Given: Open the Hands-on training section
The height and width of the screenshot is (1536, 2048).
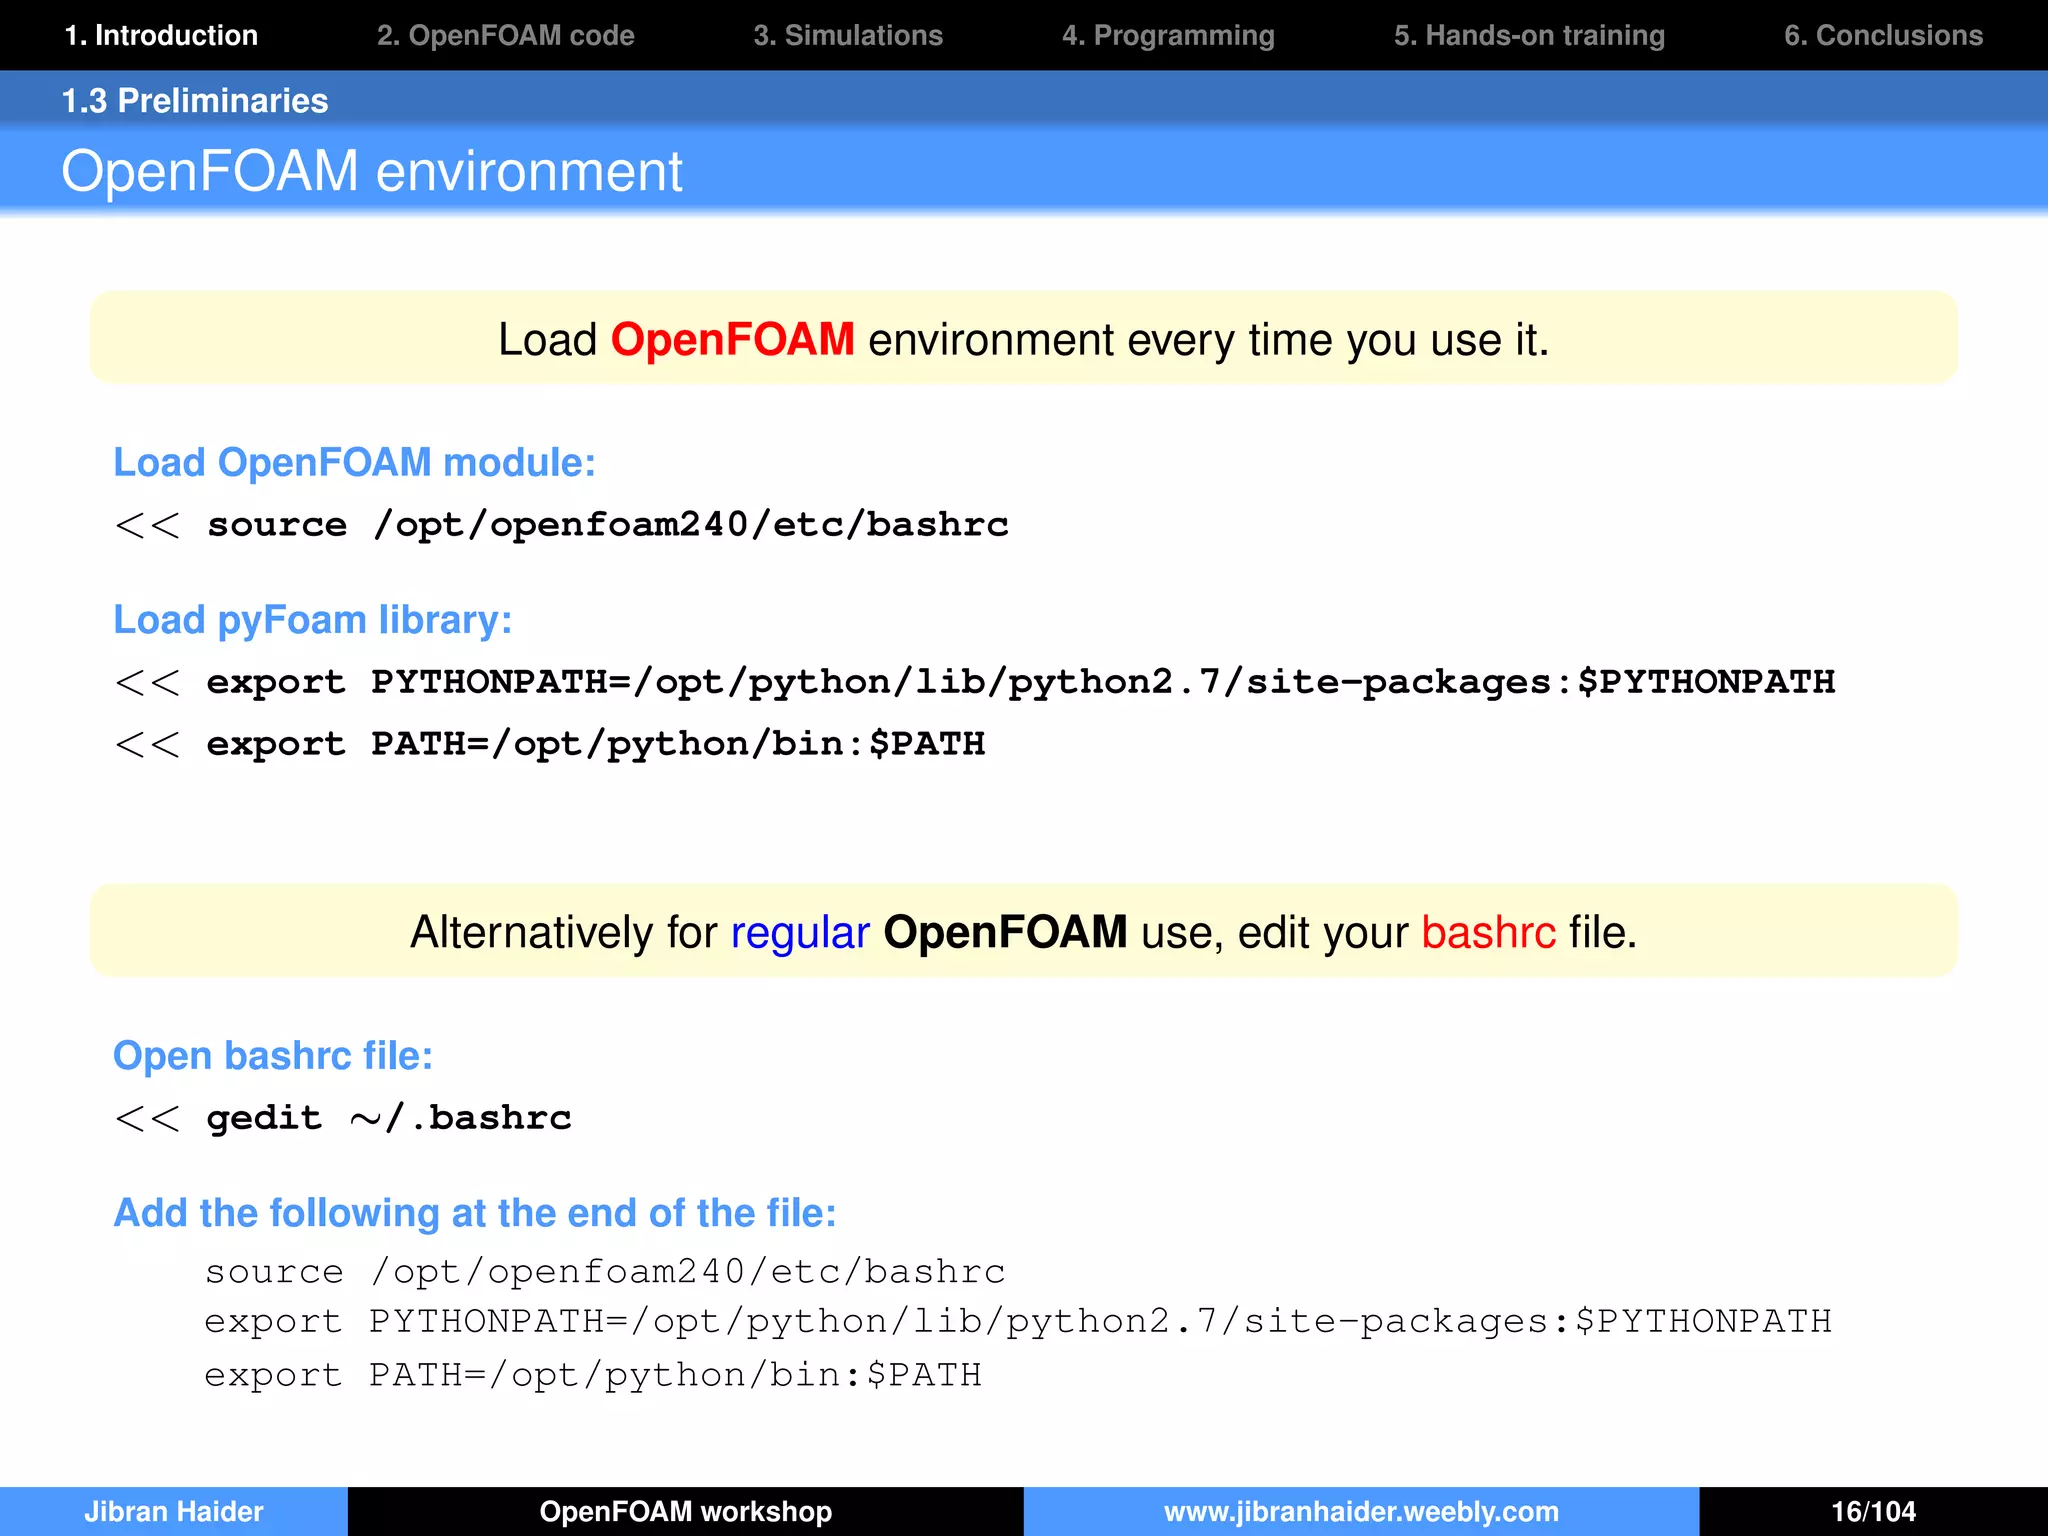Looking at the screenshot, I should [x=1529, y=35].
